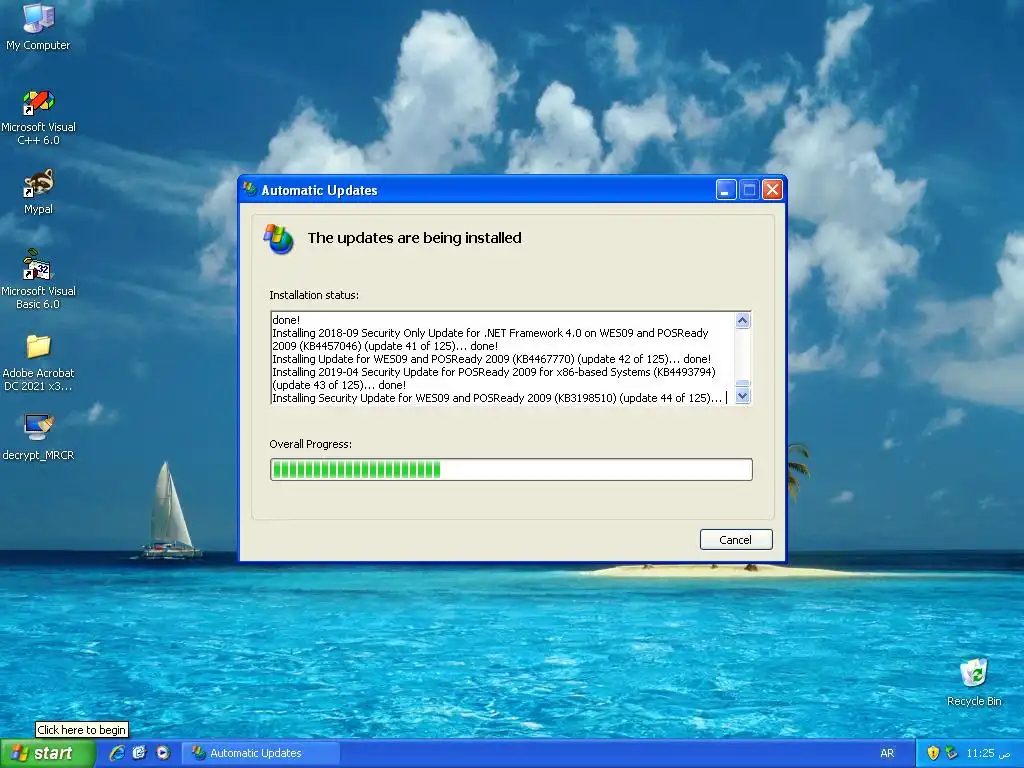Open Adobe Acrobat DC 2021 folder
1024x768 pixels.
pyautogui.click(x=38, y=362)
